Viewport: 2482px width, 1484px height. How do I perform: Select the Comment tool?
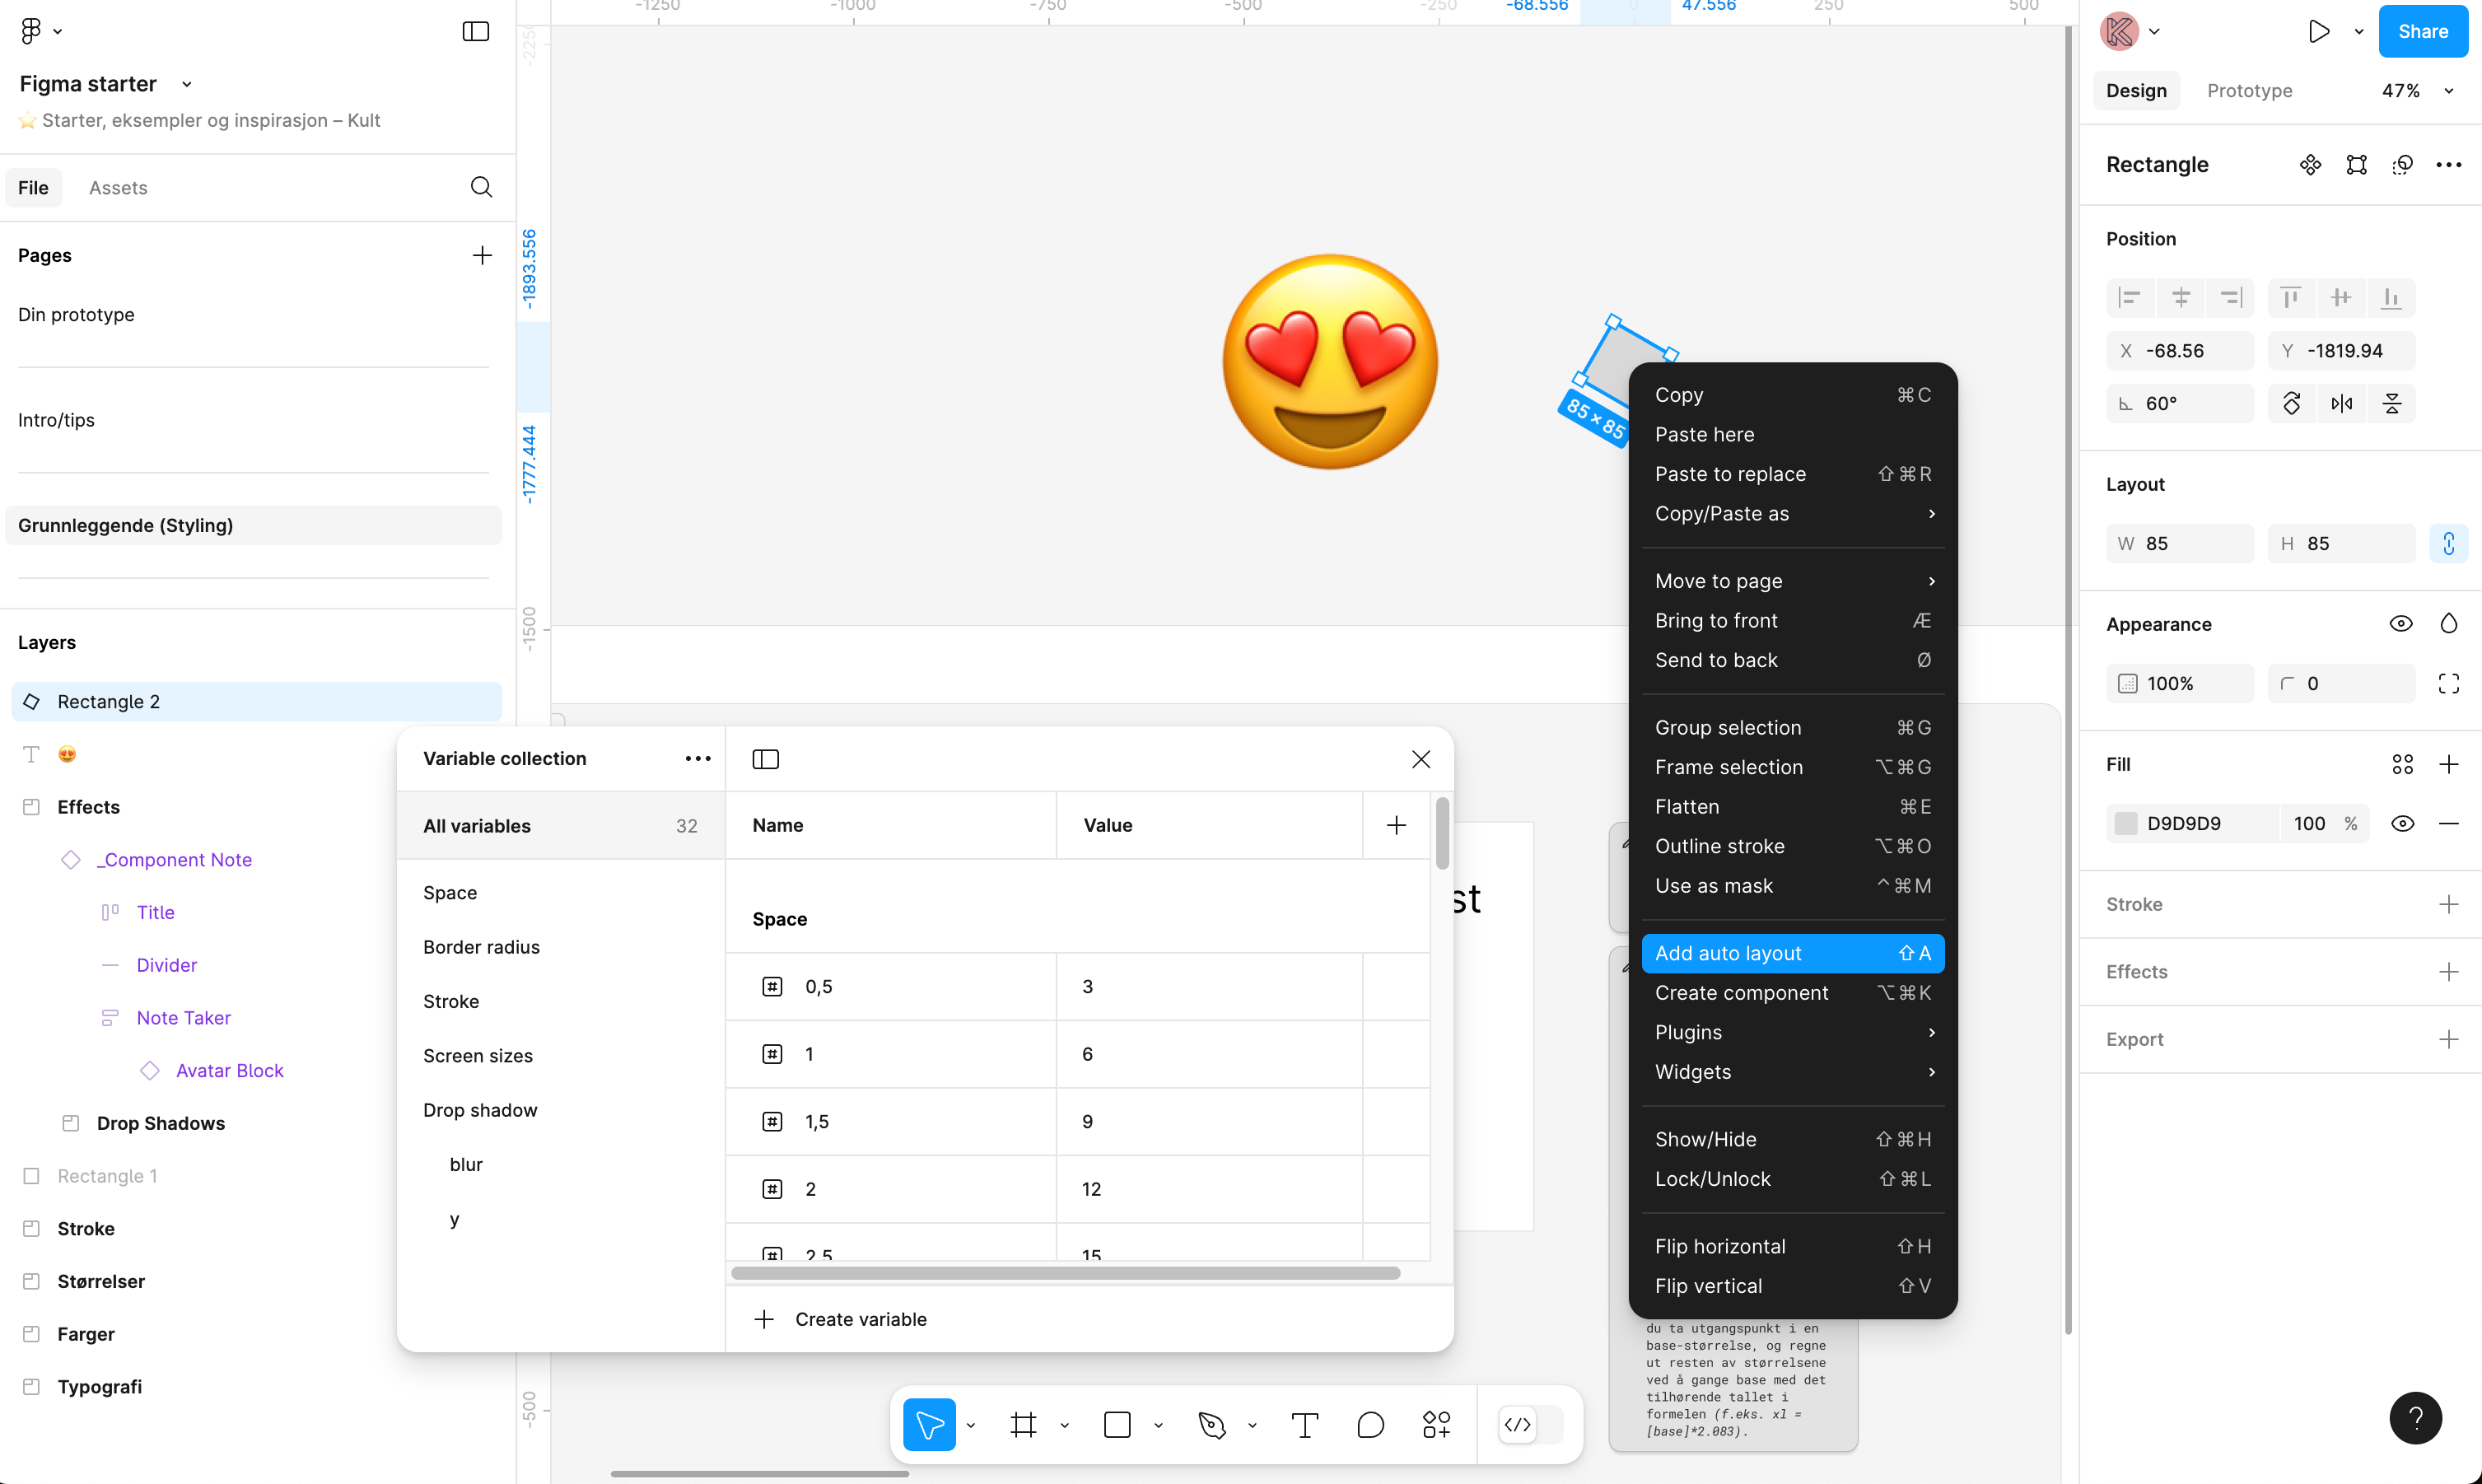tap(1371, 1424)
